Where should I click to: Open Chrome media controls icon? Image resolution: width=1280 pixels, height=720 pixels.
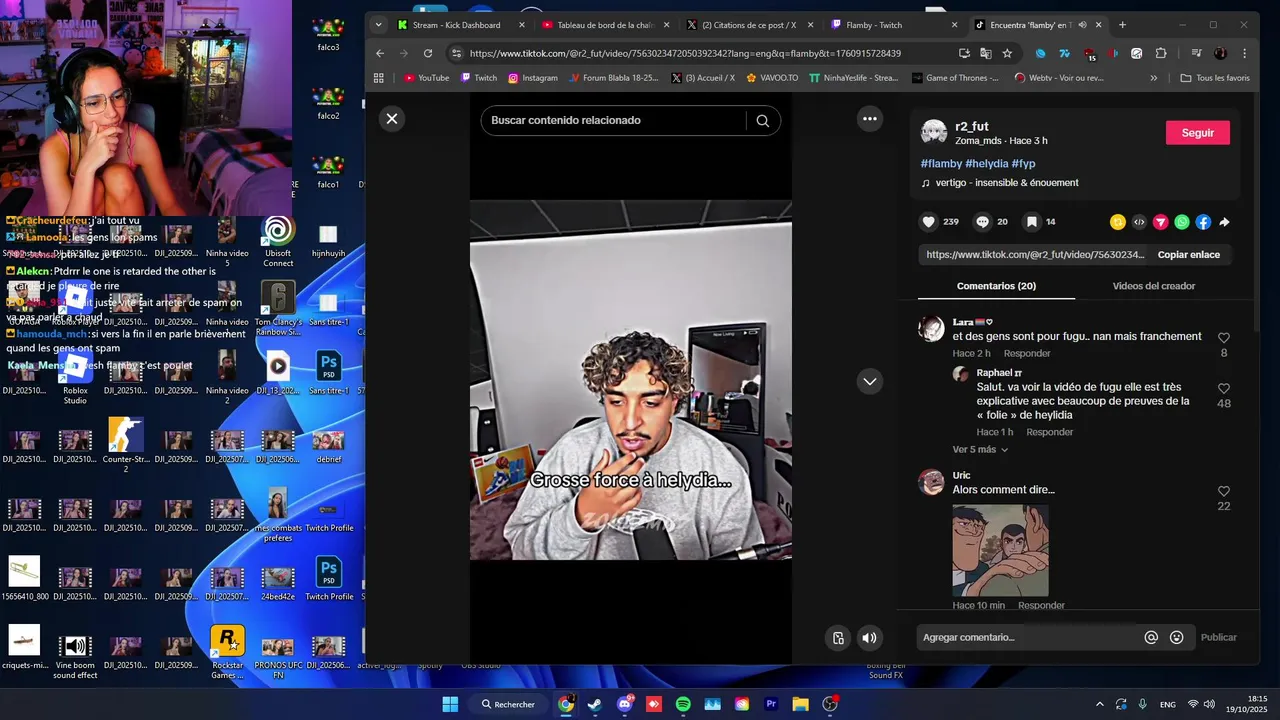point(1196,53)
